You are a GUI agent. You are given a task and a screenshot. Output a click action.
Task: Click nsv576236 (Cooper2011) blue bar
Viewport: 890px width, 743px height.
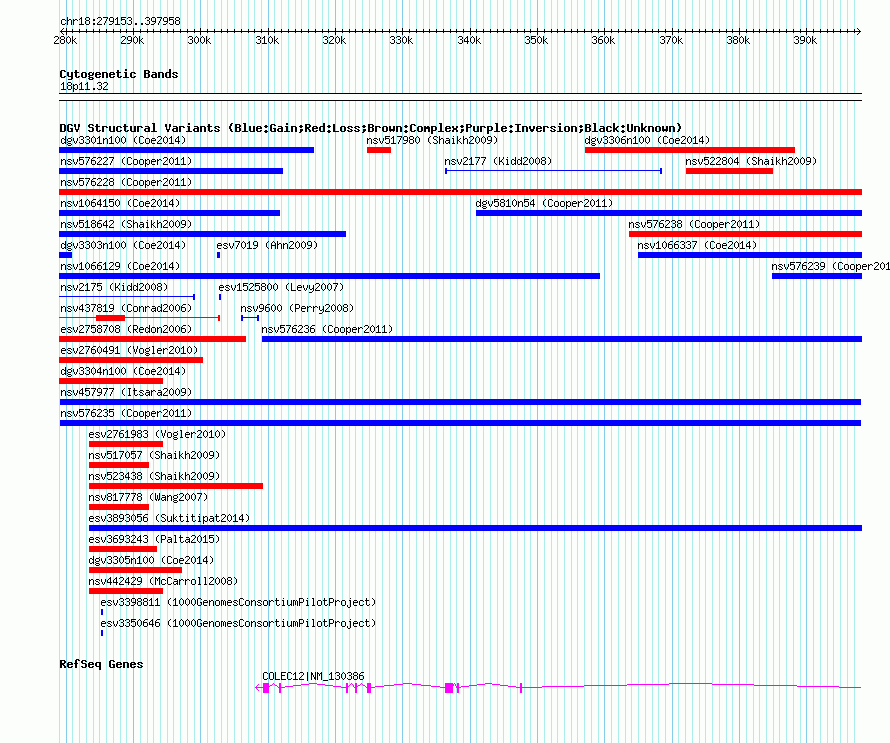(x=561, y=339)
